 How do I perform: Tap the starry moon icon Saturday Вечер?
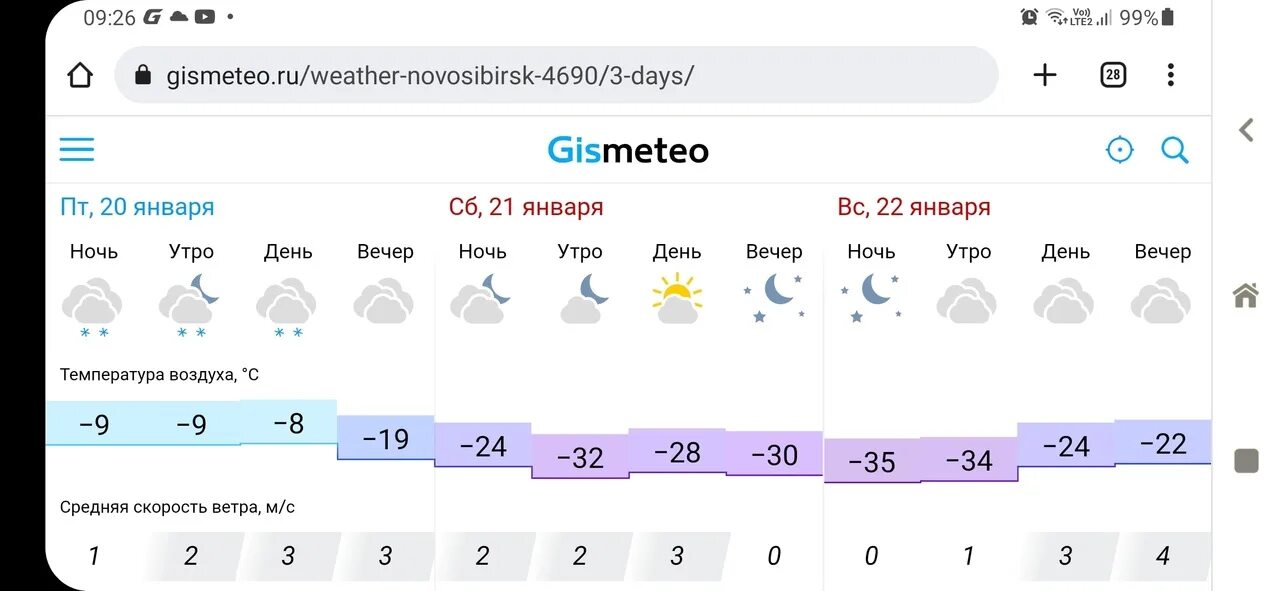[x=774, y=298]
